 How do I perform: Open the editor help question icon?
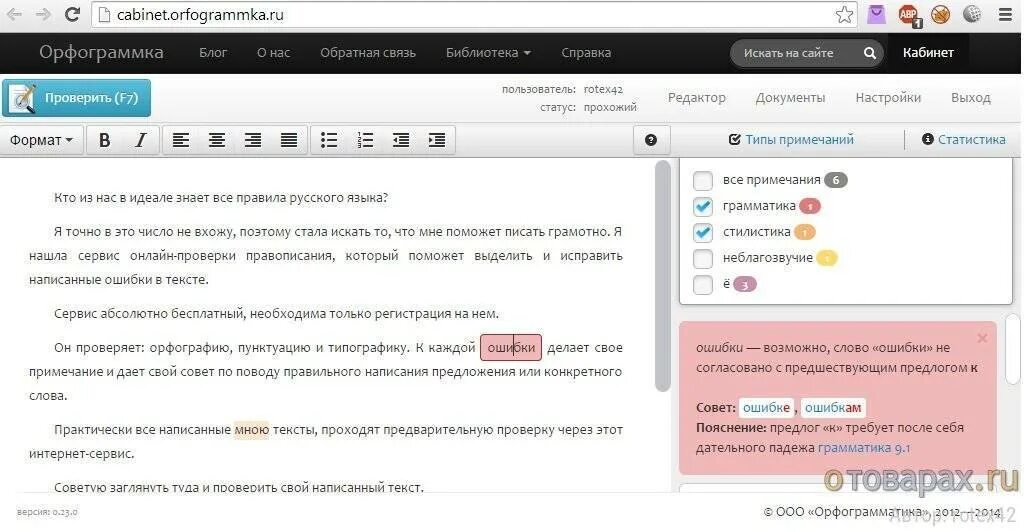point(650,140)
